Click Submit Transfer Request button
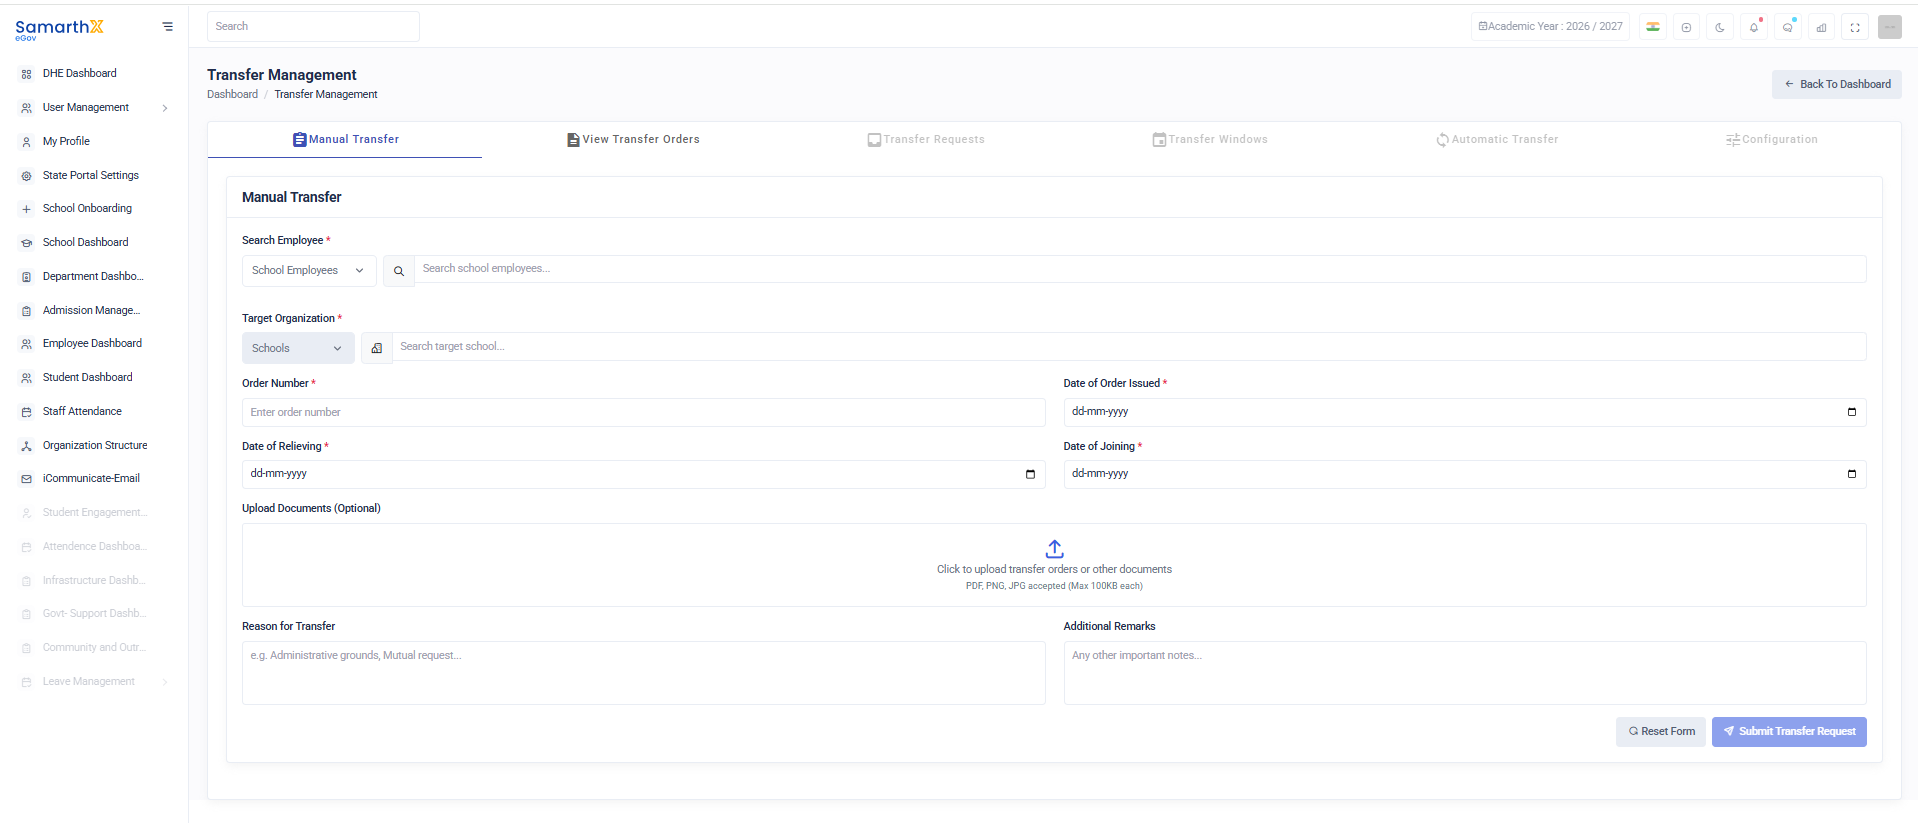 pyautogui.click(x=1789, y=732)
